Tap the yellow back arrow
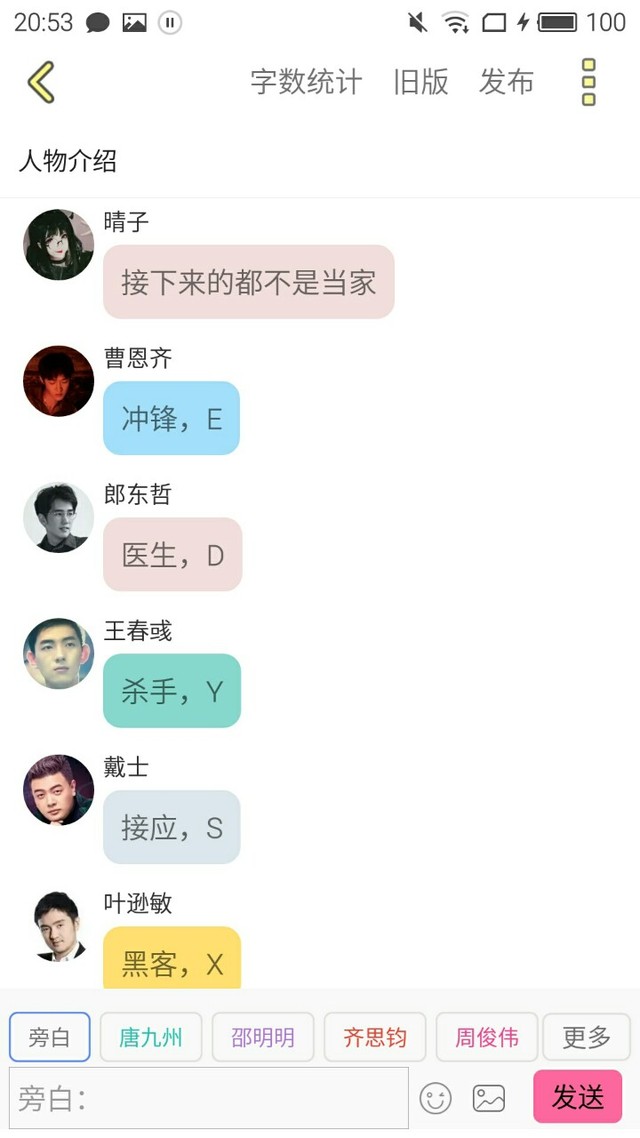640x1138 pixels. click(41, 82)
